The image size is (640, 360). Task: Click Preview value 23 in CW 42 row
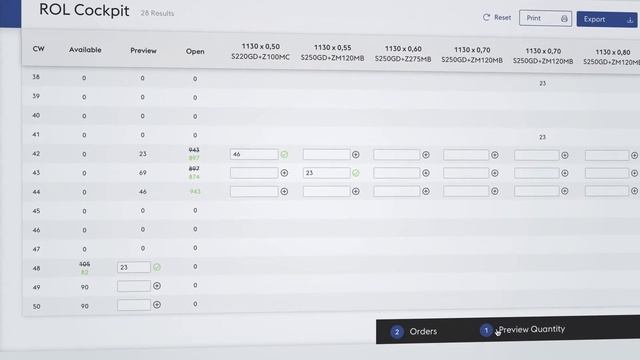(x=142, y=154)
